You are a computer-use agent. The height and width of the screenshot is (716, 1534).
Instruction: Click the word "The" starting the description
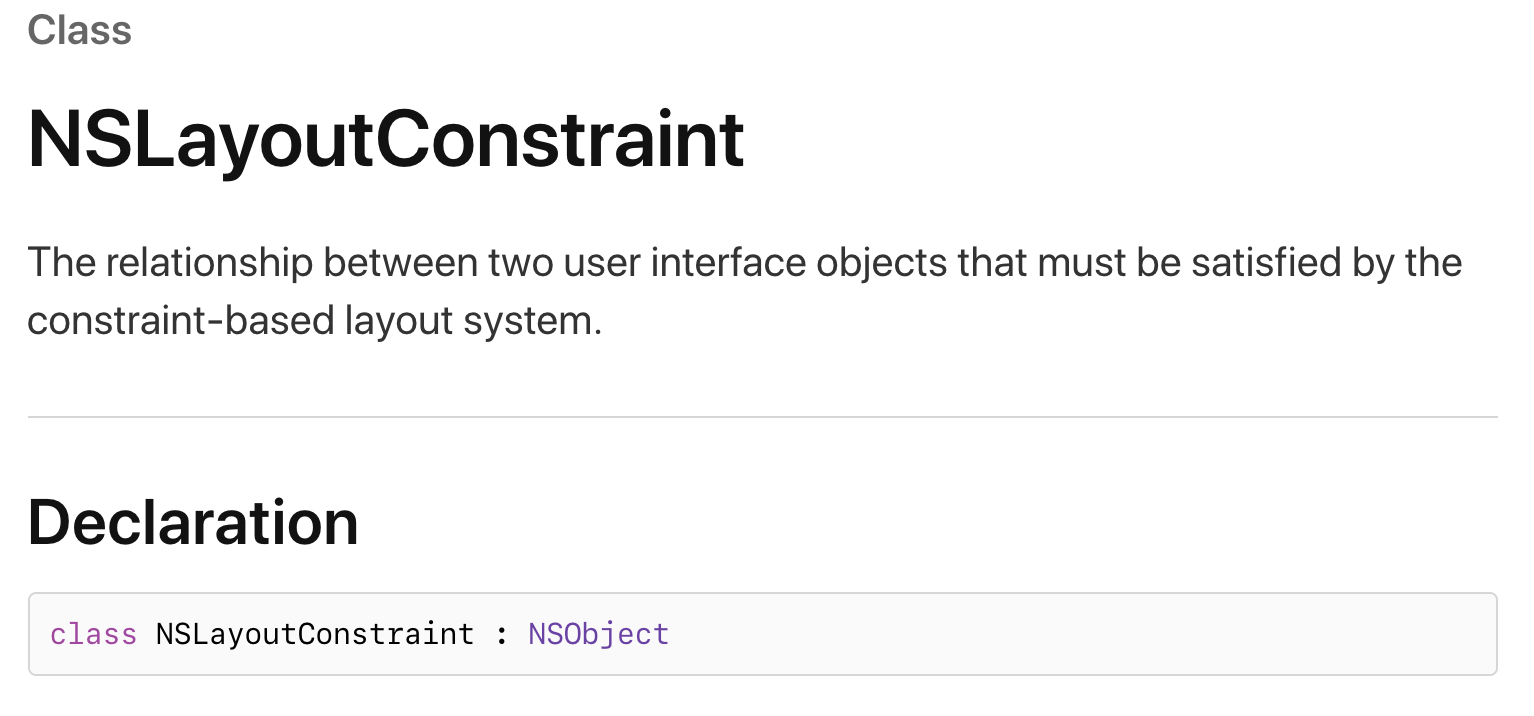(61, 263)
